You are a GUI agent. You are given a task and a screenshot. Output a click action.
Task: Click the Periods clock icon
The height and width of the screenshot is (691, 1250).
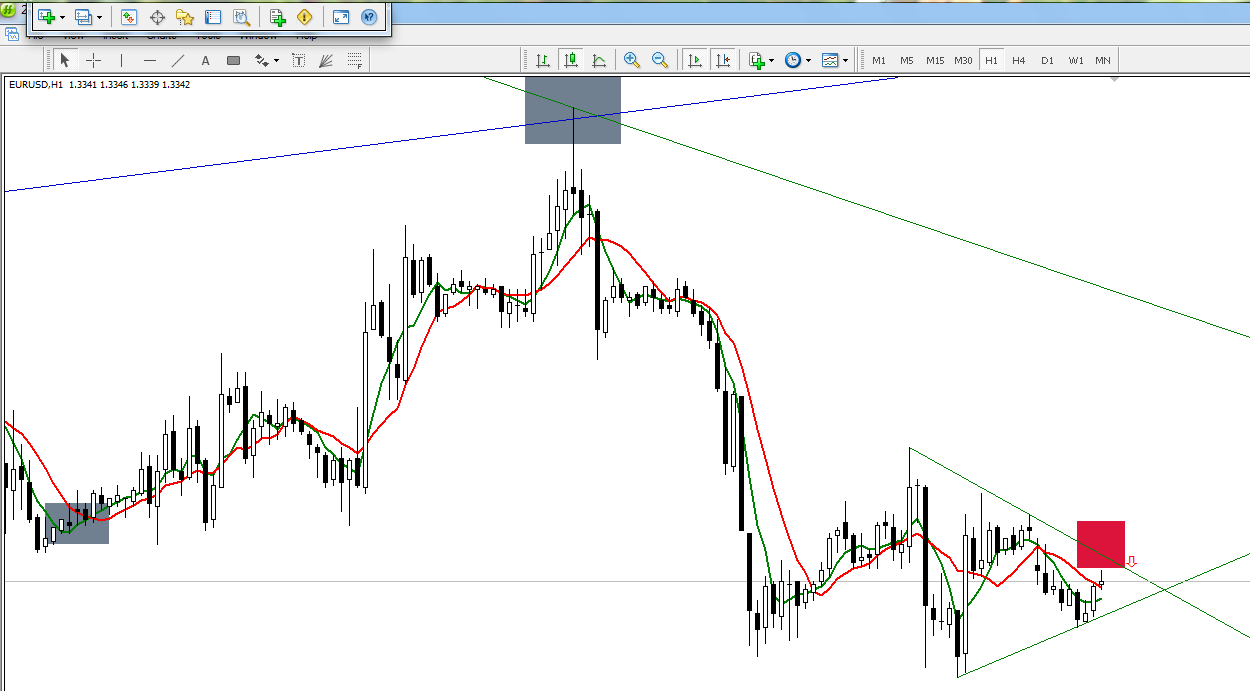click(793, 60)
